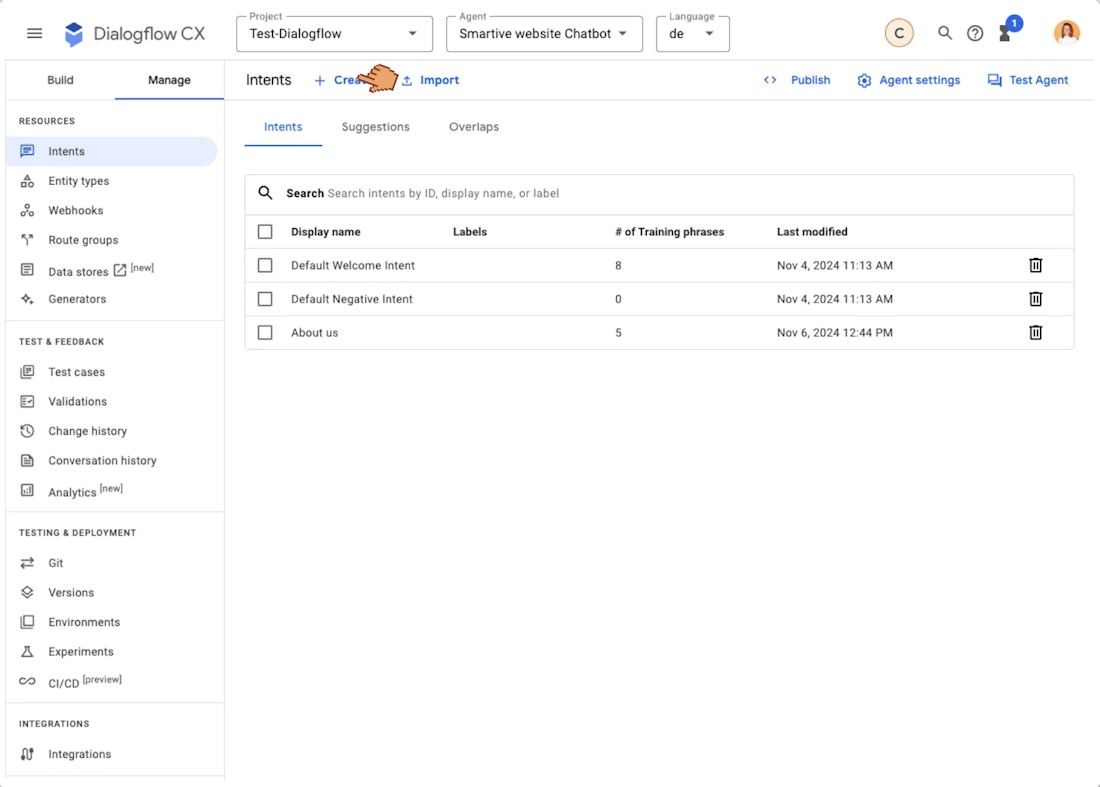The image size is (1100, 787).
Task: Open the help question mark icon
Action: [x=974, y=33]
